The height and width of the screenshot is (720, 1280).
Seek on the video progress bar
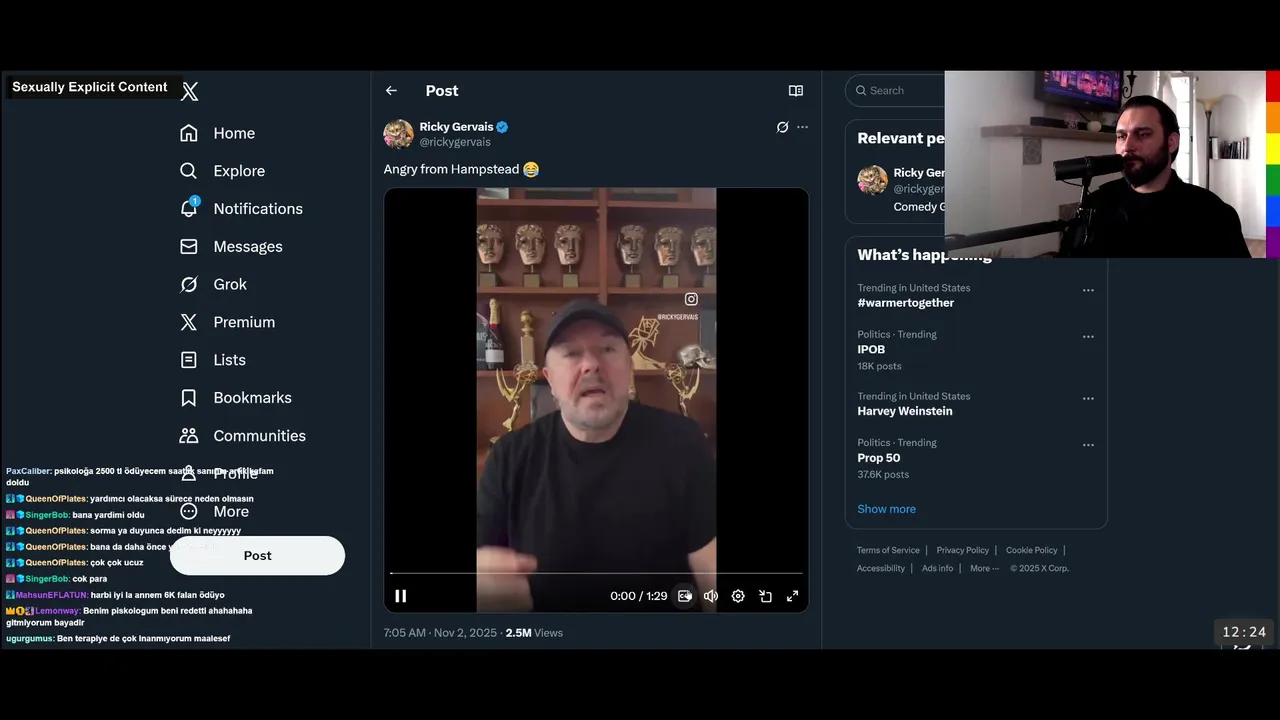tap(596, 573)
